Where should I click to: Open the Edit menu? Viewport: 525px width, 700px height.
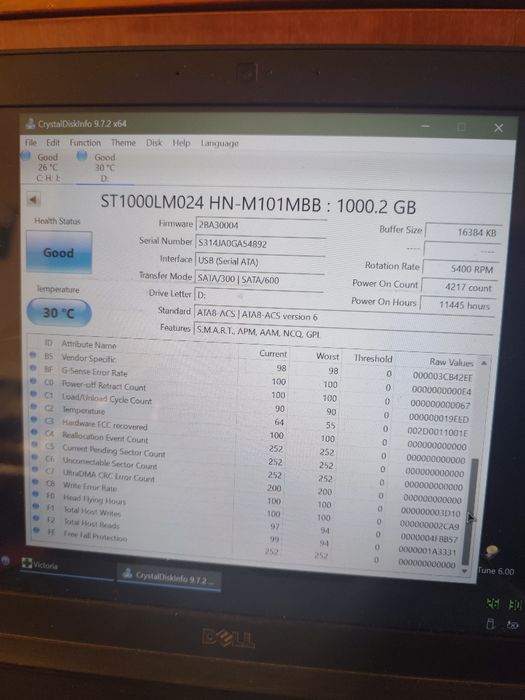coord(53,142)
